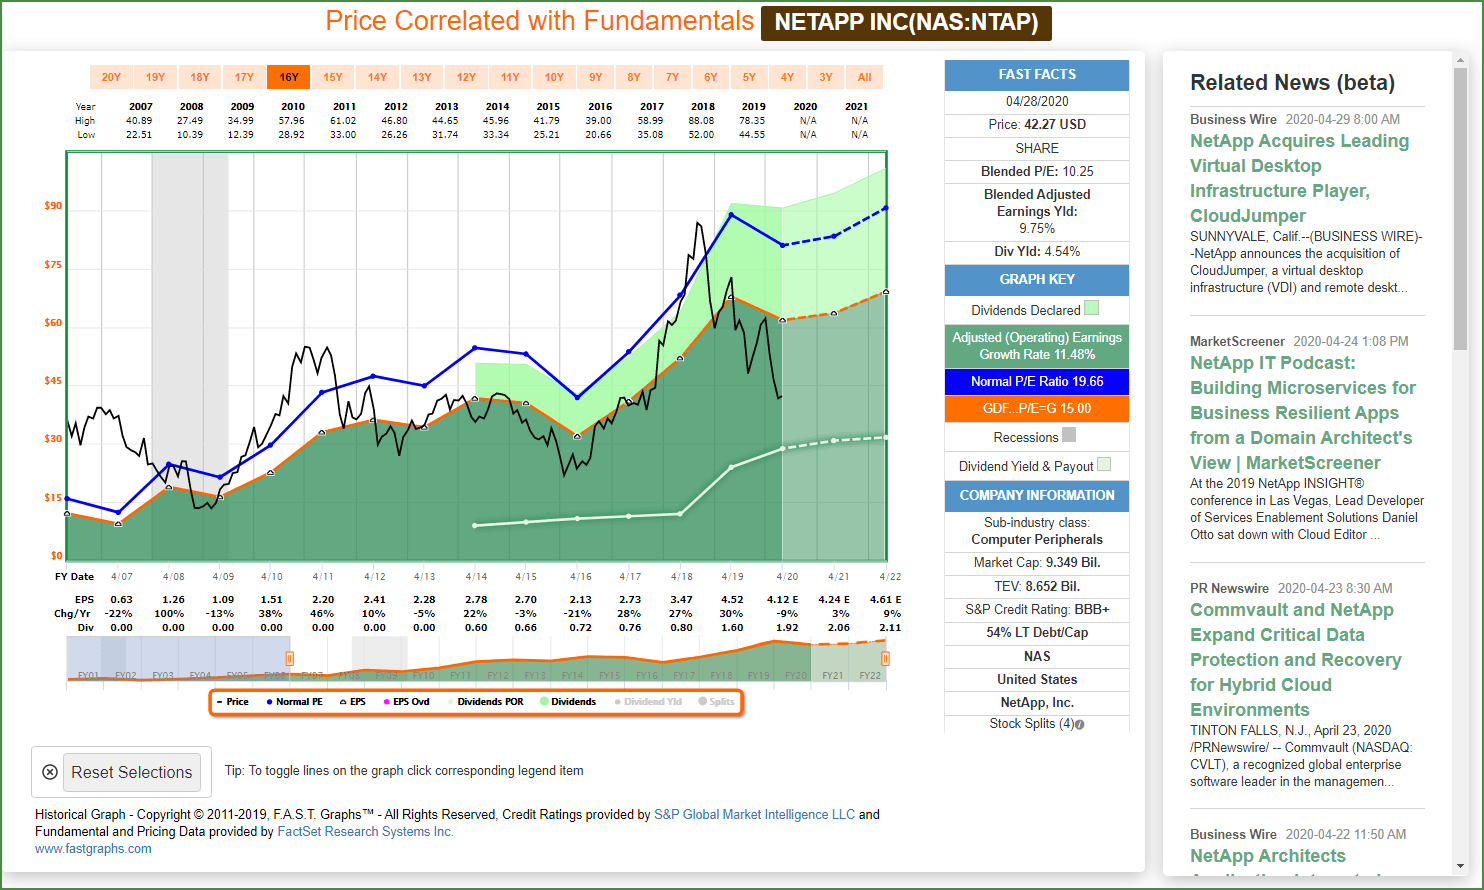
Task: Visit the www.fastgraphs.com link
Action: (x=93, y=848)
